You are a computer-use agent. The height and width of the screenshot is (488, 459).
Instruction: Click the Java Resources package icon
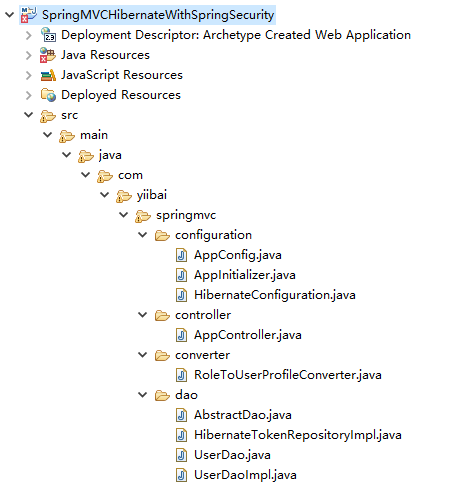[48, 55]
